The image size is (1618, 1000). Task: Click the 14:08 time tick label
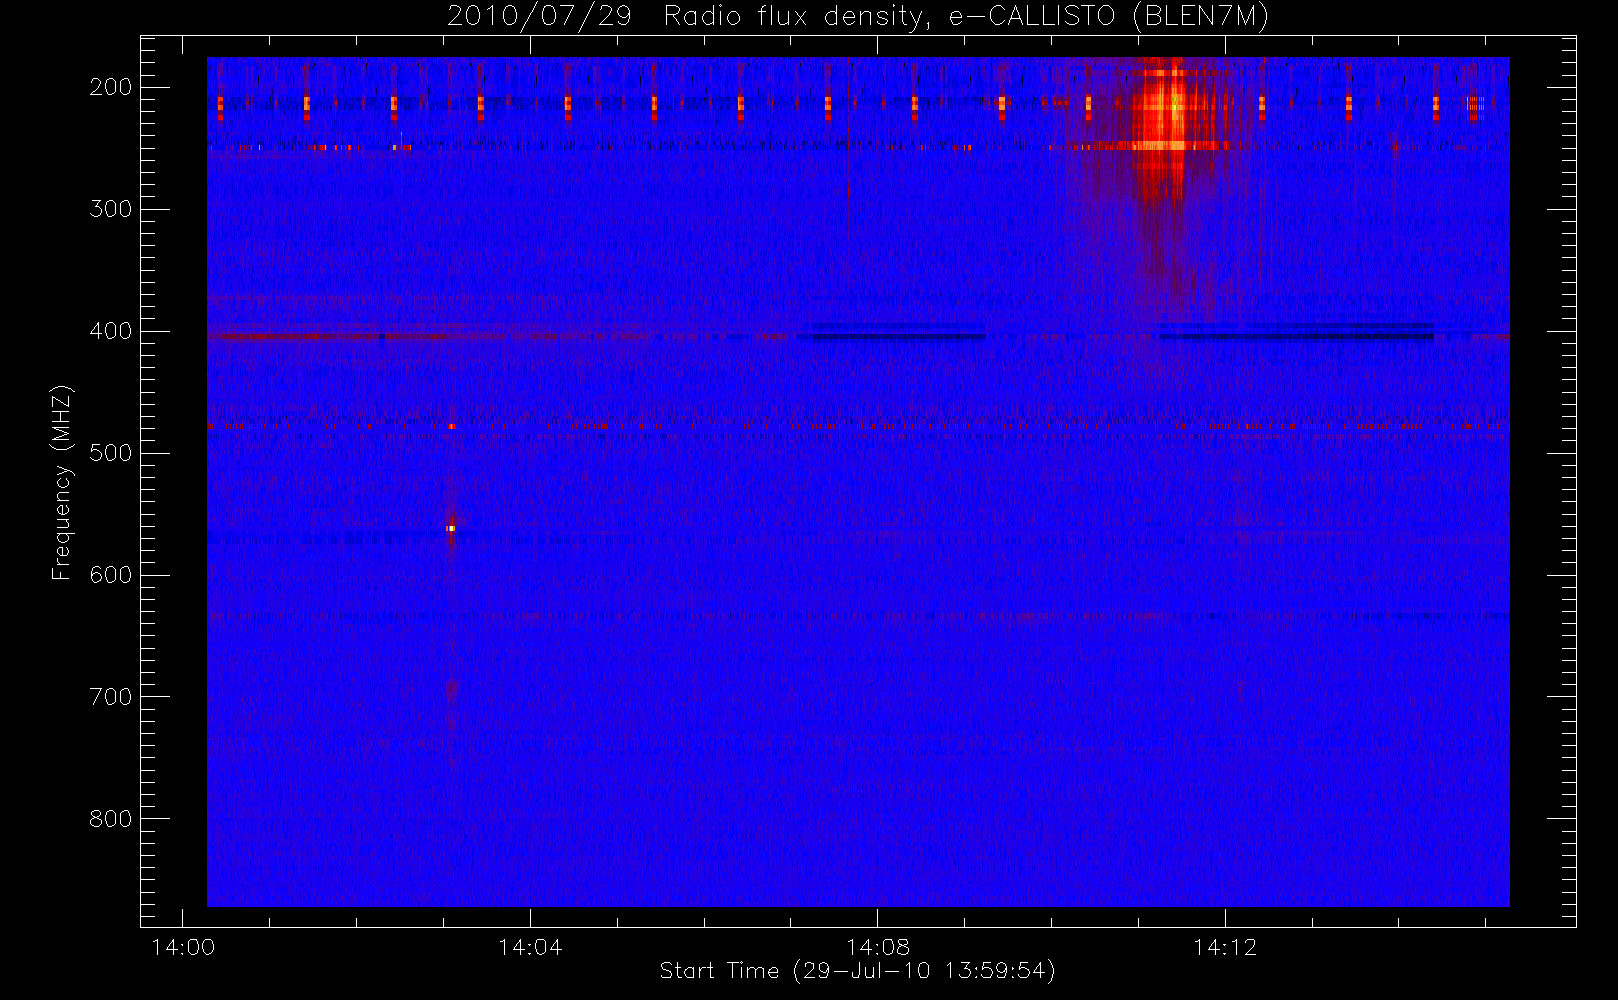pos(877,947)
